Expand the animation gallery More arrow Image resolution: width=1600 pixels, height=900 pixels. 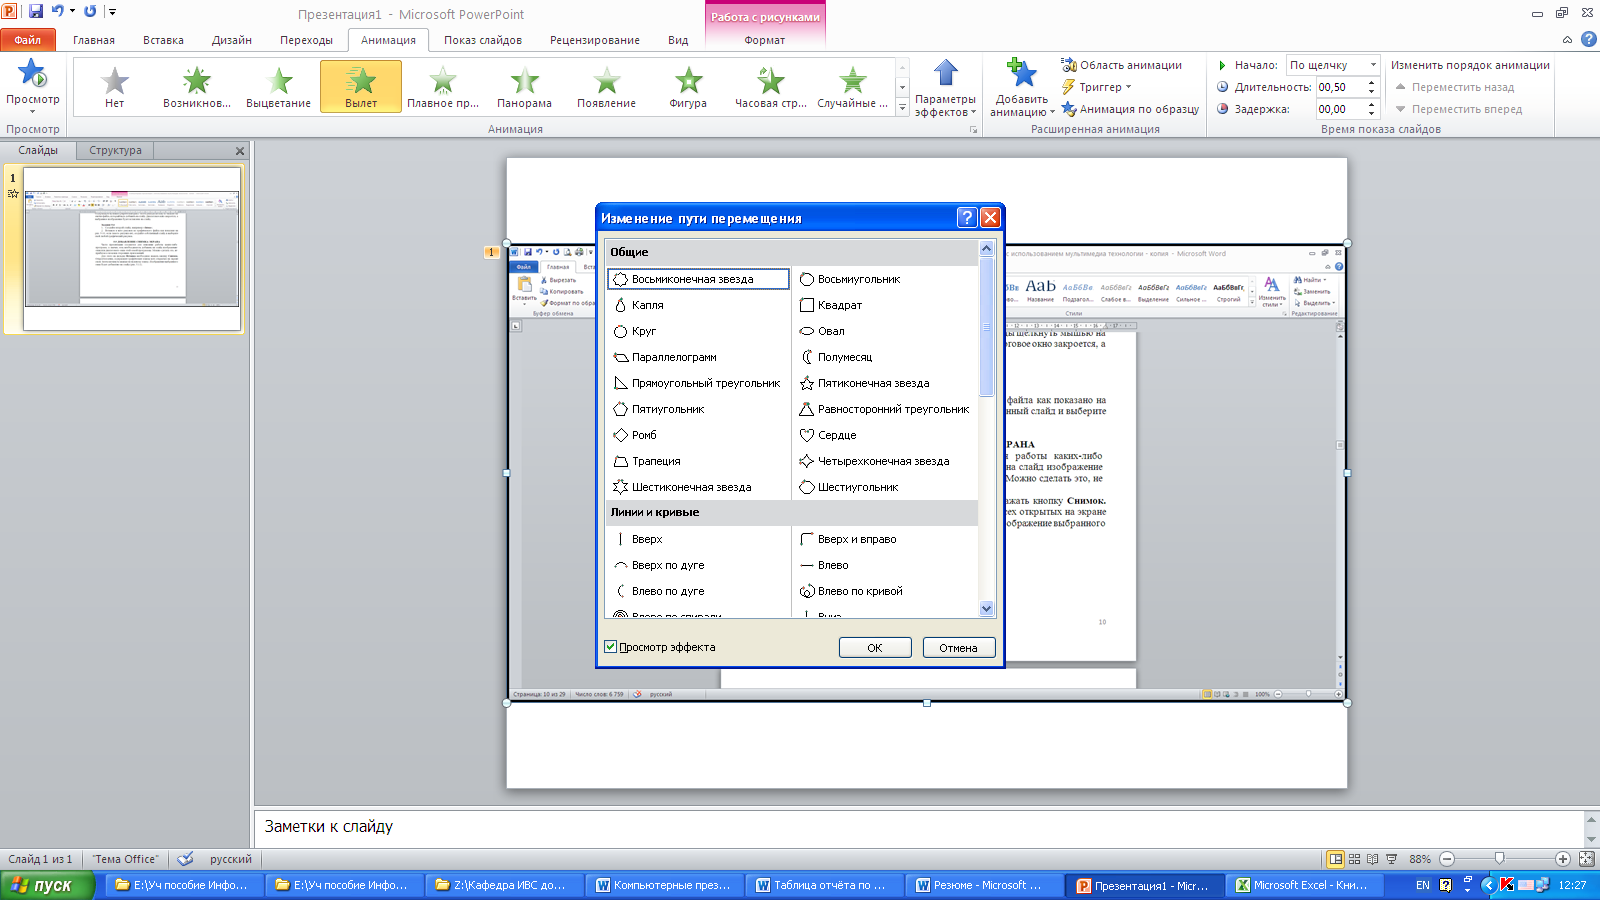(x=902, y=106)
